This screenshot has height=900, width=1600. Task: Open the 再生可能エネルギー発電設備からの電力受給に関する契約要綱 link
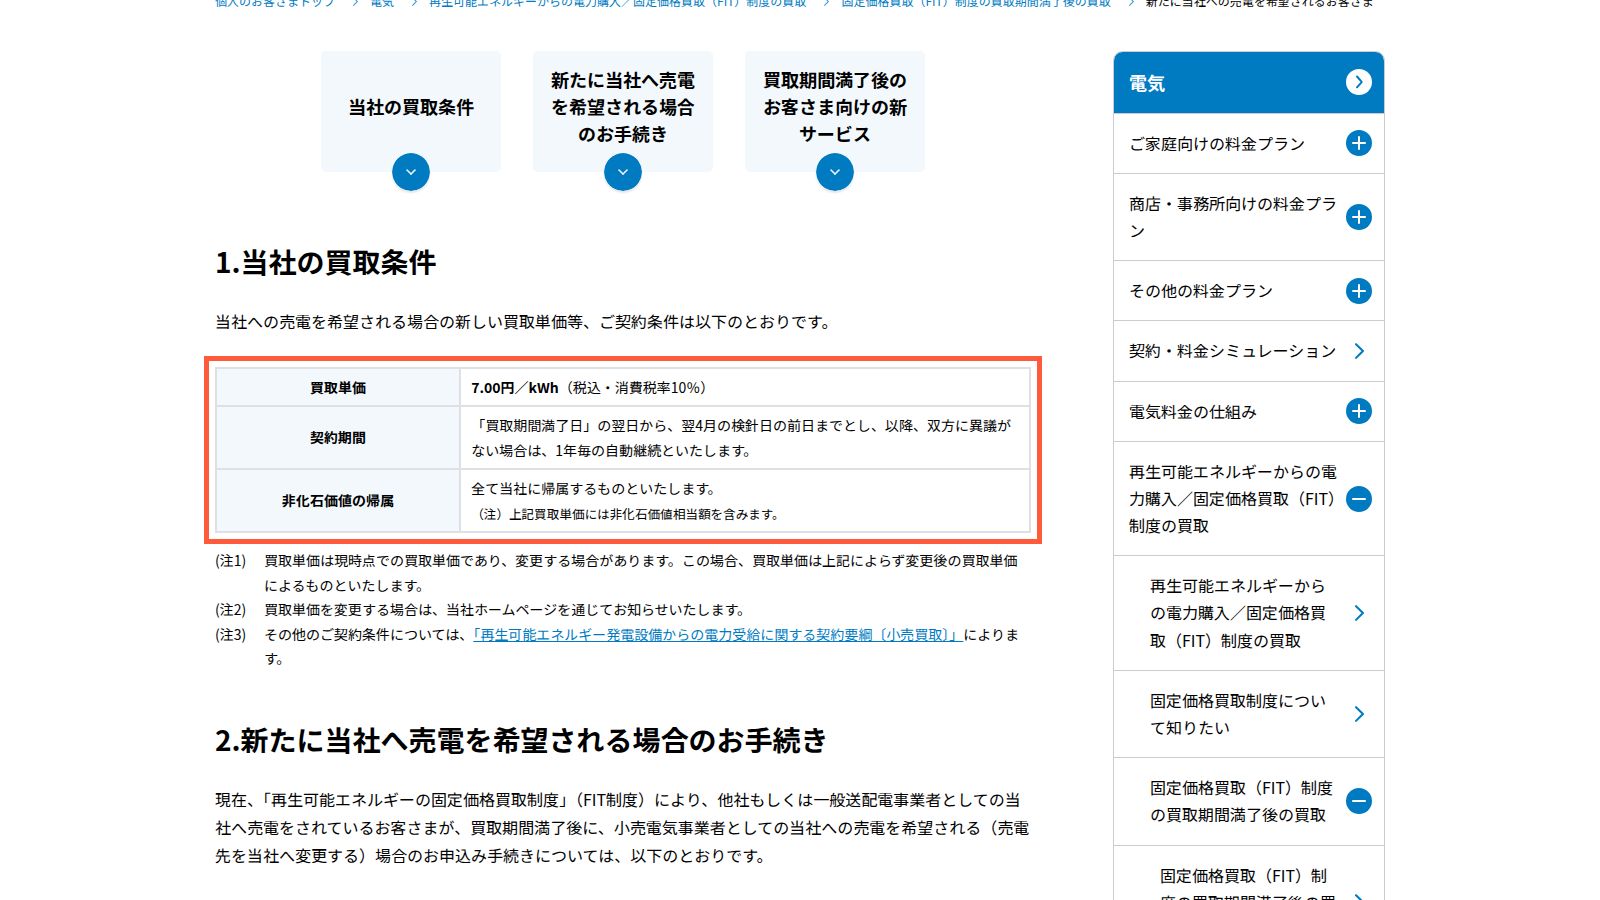pyautogui.click(x=717, y=635)
